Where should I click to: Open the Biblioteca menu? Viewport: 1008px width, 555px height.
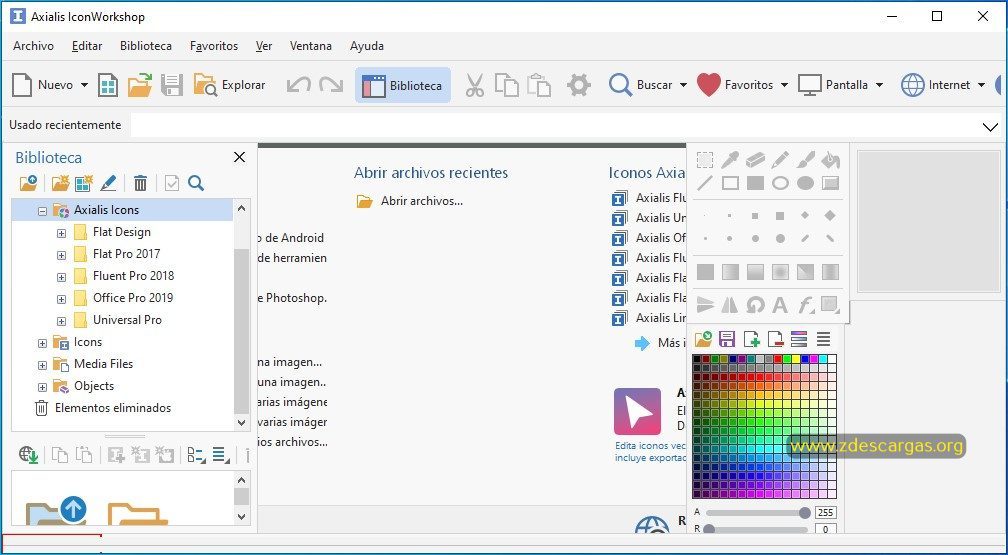pyautogui.click(x=146, y=46)
